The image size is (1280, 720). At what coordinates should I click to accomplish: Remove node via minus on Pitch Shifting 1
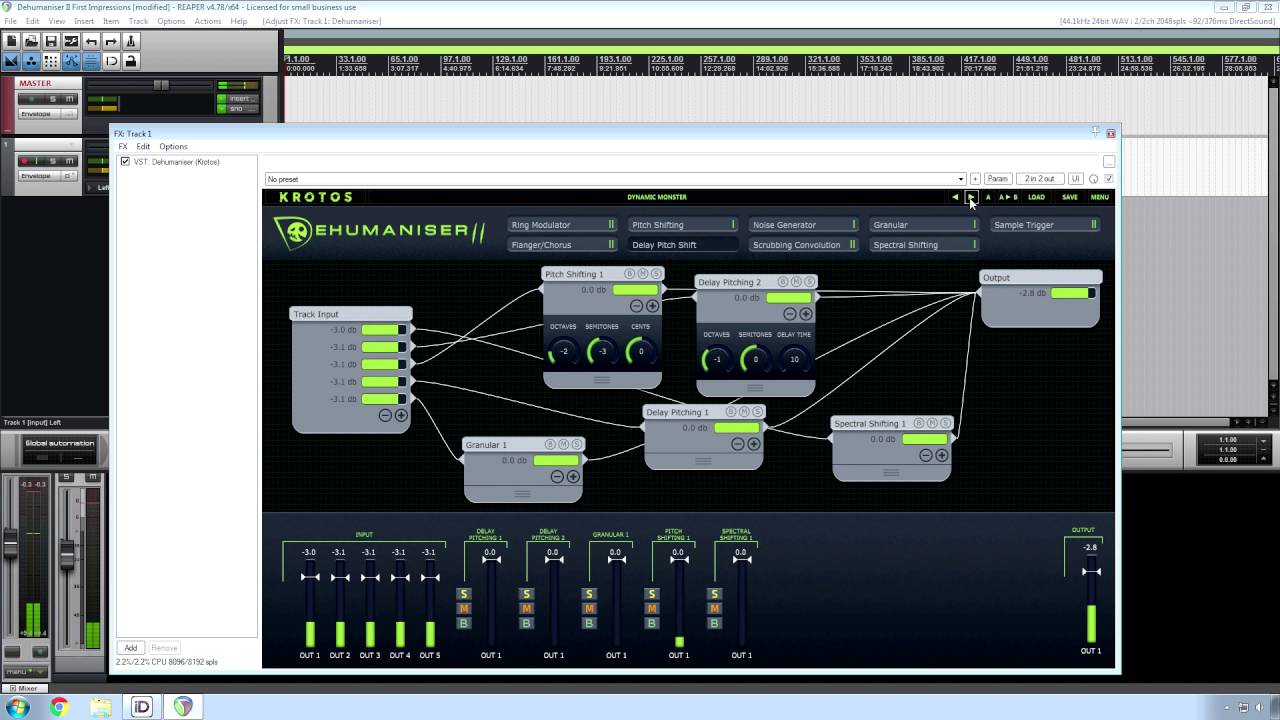[x=636, y=306]
